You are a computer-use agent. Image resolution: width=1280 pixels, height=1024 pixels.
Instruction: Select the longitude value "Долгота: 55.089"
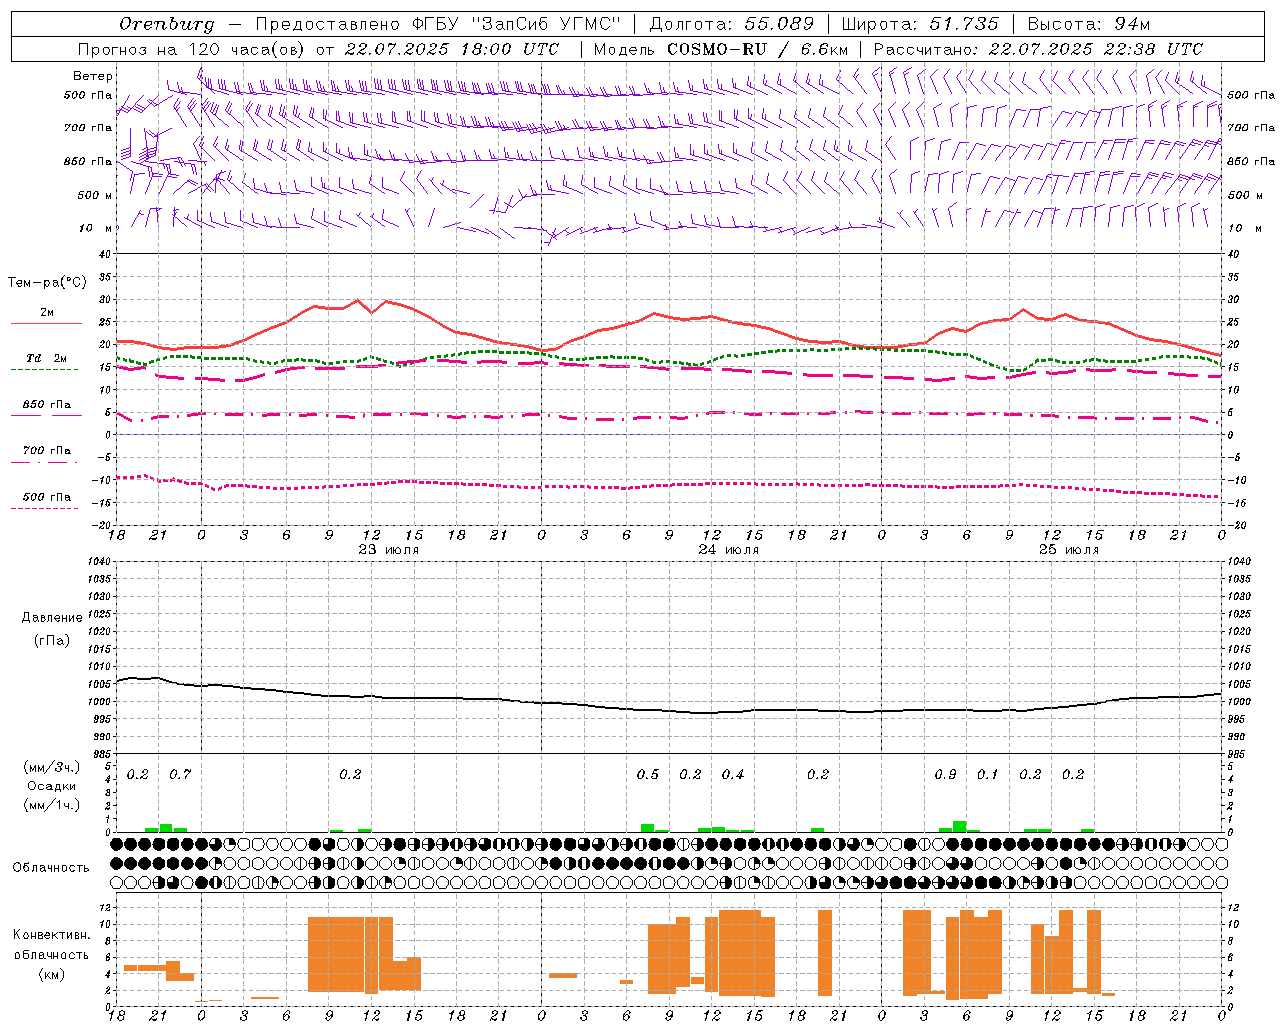click(x=731, y=24)
